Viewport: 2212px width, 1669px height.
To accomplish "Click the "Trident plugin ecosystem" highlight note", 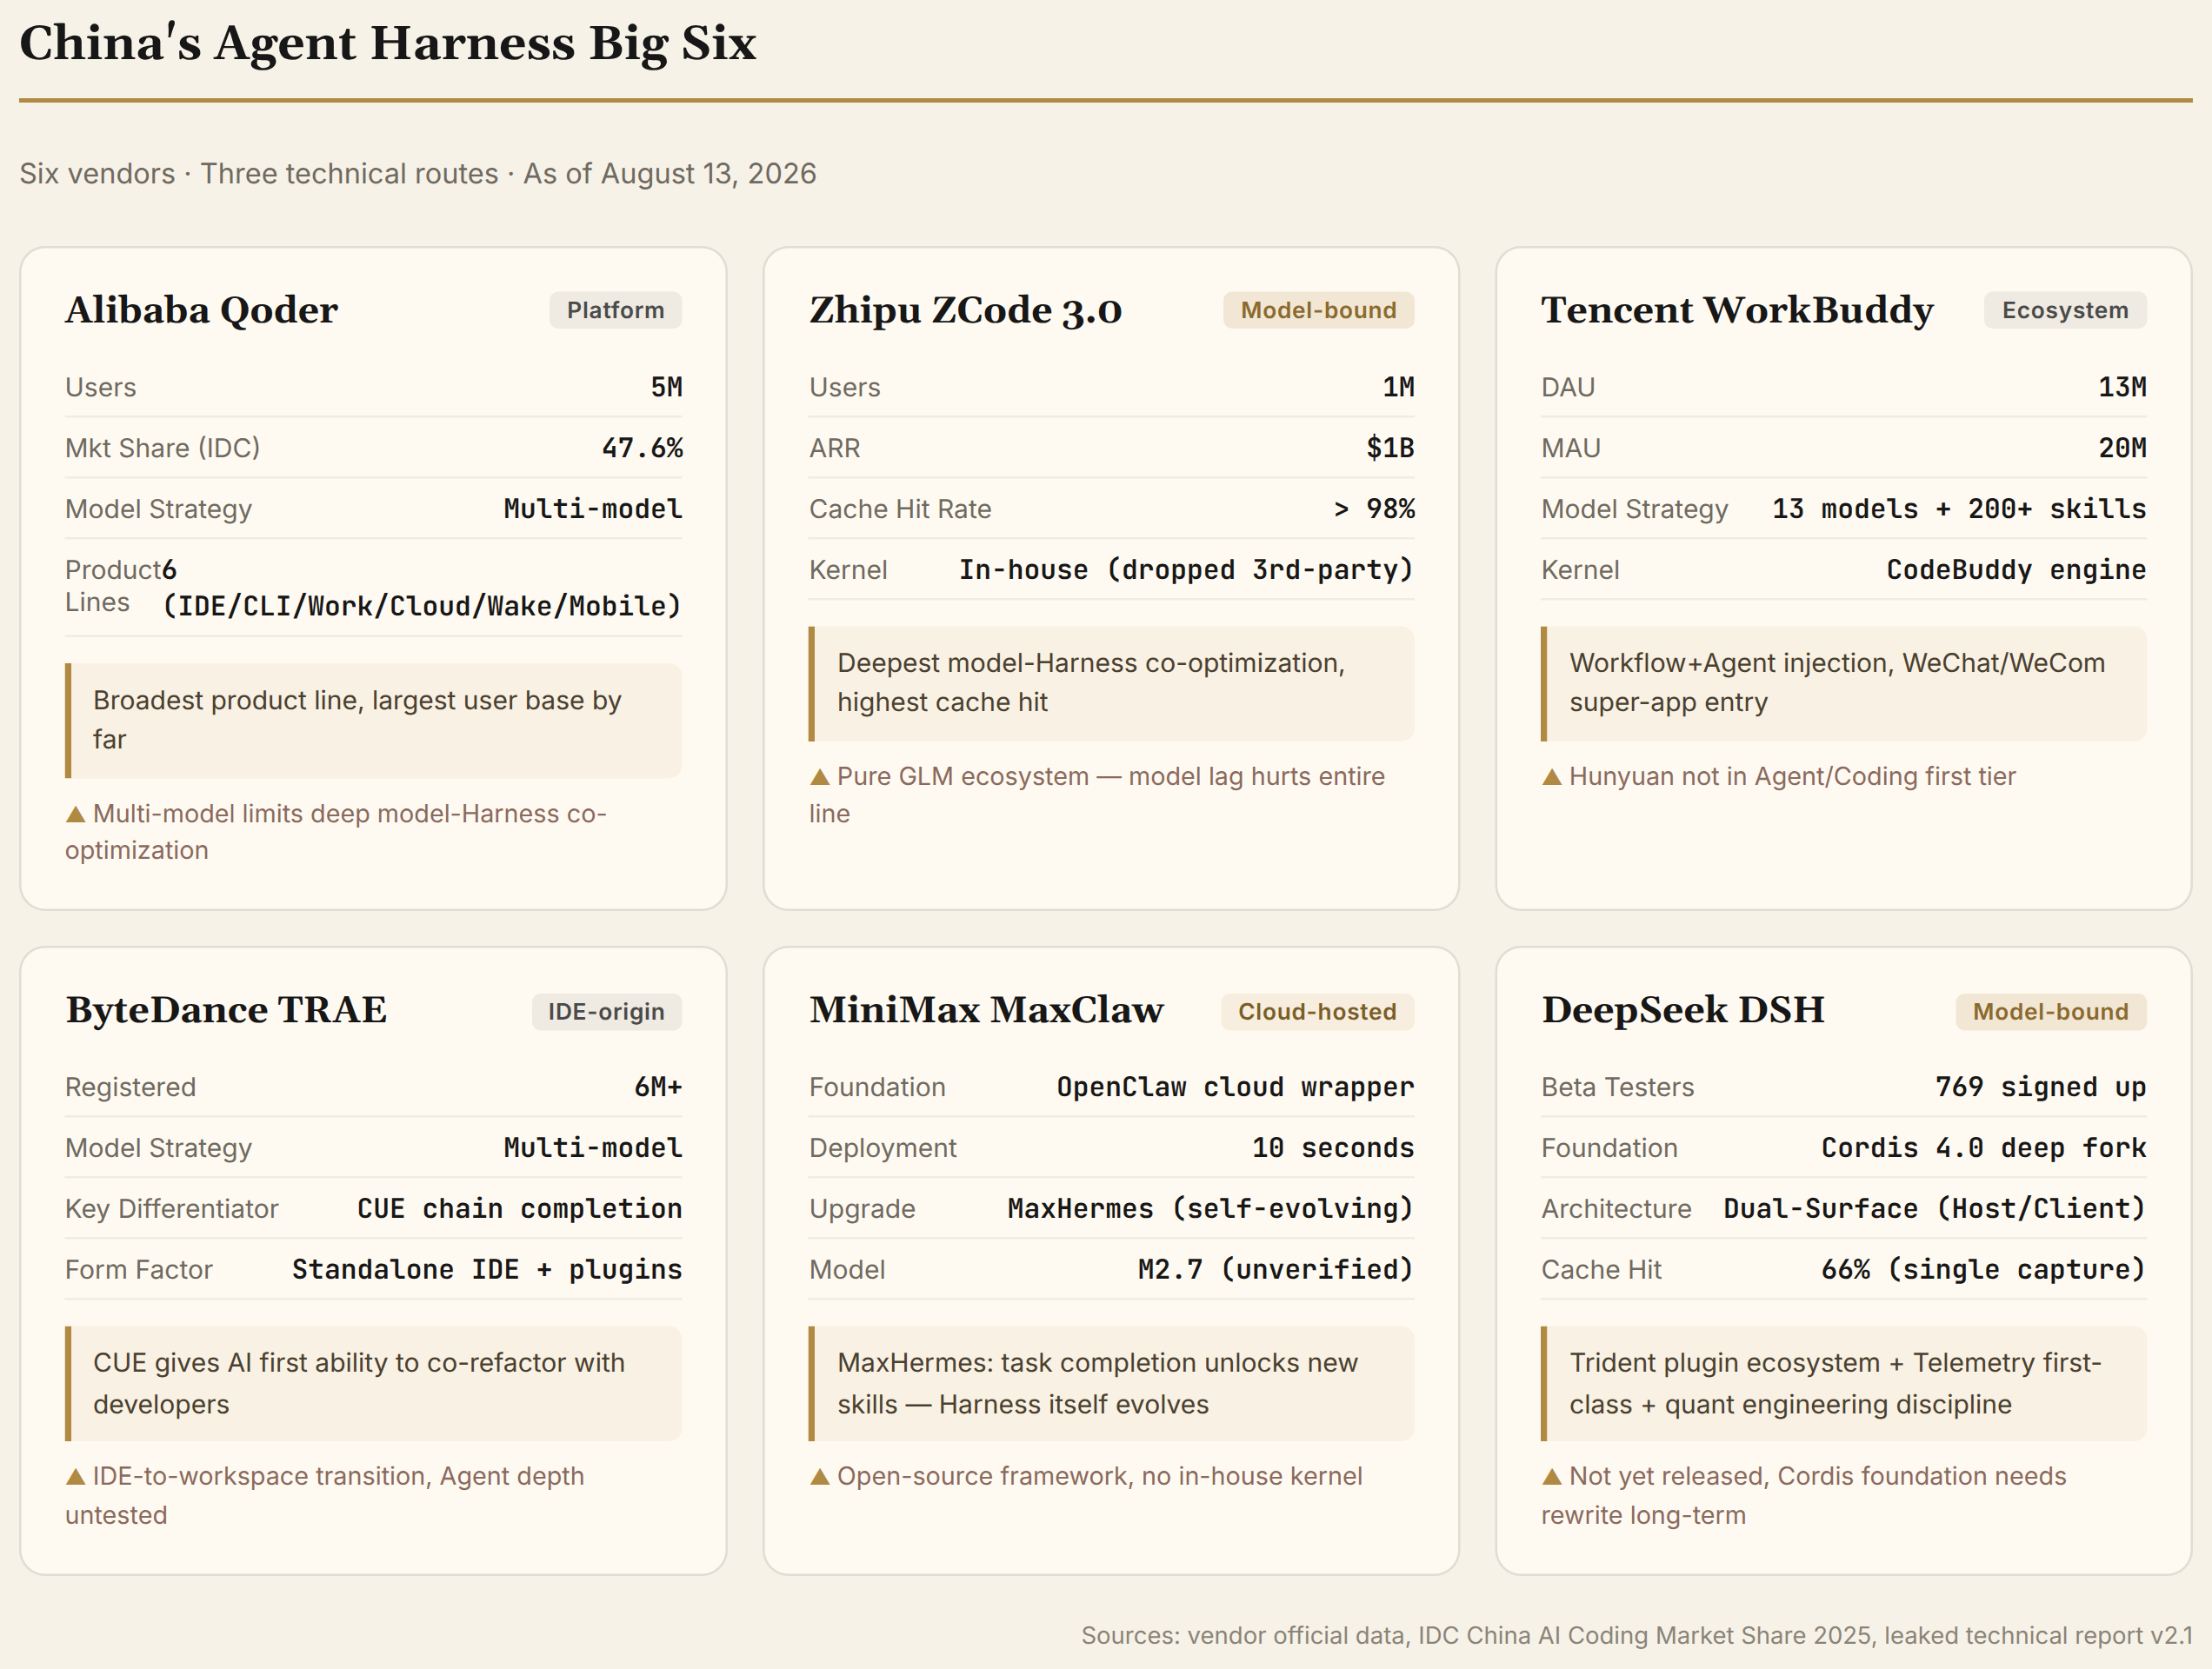I will (1844, 1383).
